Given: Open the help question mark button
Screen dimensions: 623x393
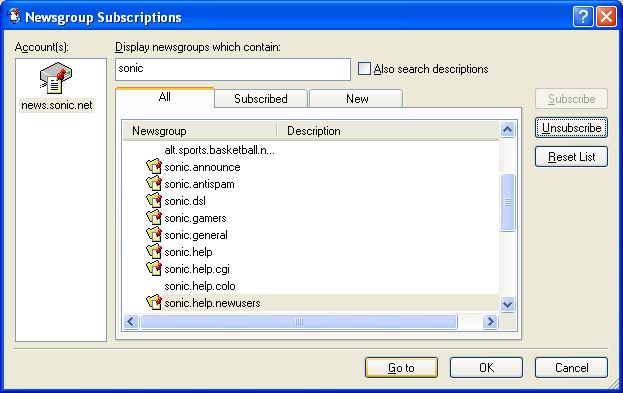Looking at the screenshot, I should 583,17.
